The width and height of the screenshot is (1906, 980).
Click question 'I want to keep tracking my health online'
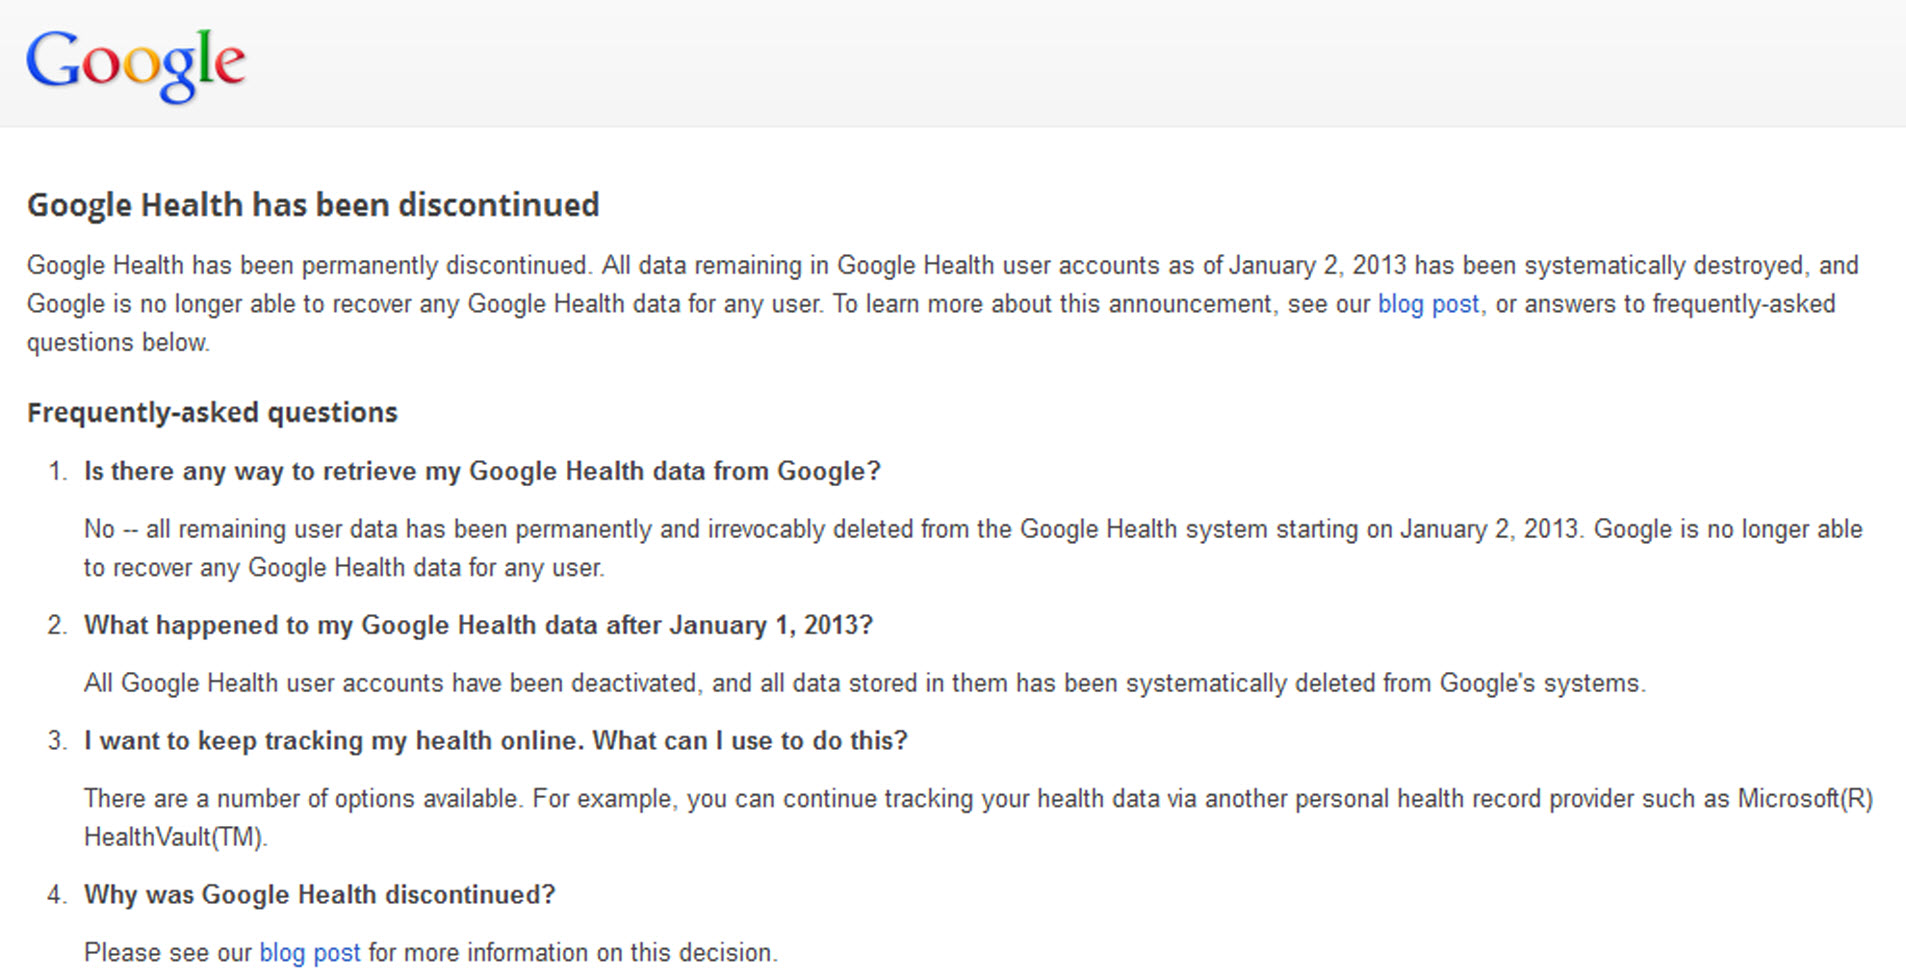click(x=496, y=741)
